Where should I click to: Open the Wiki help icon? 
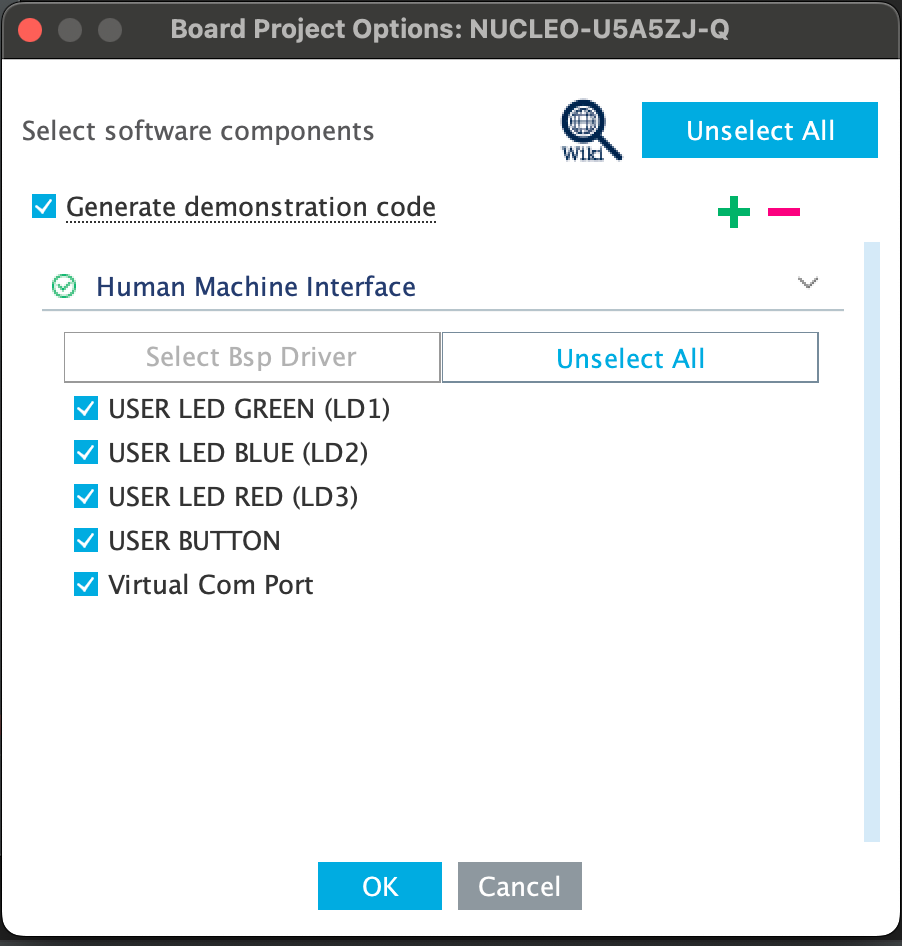pos(590,131)
